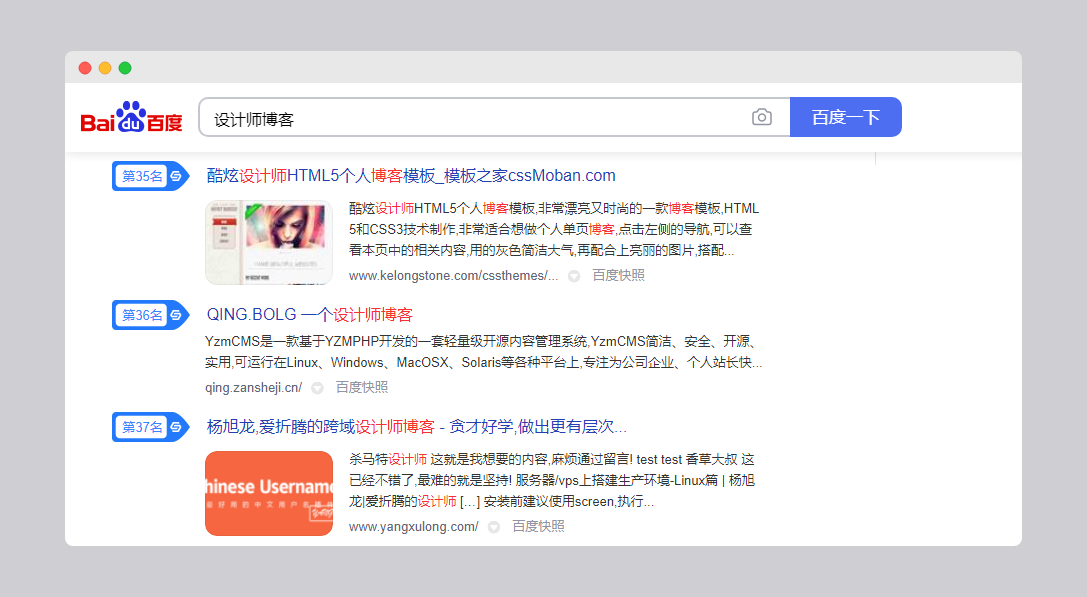Click the swirl icon on 第35名 badge

tap(177, 176)
